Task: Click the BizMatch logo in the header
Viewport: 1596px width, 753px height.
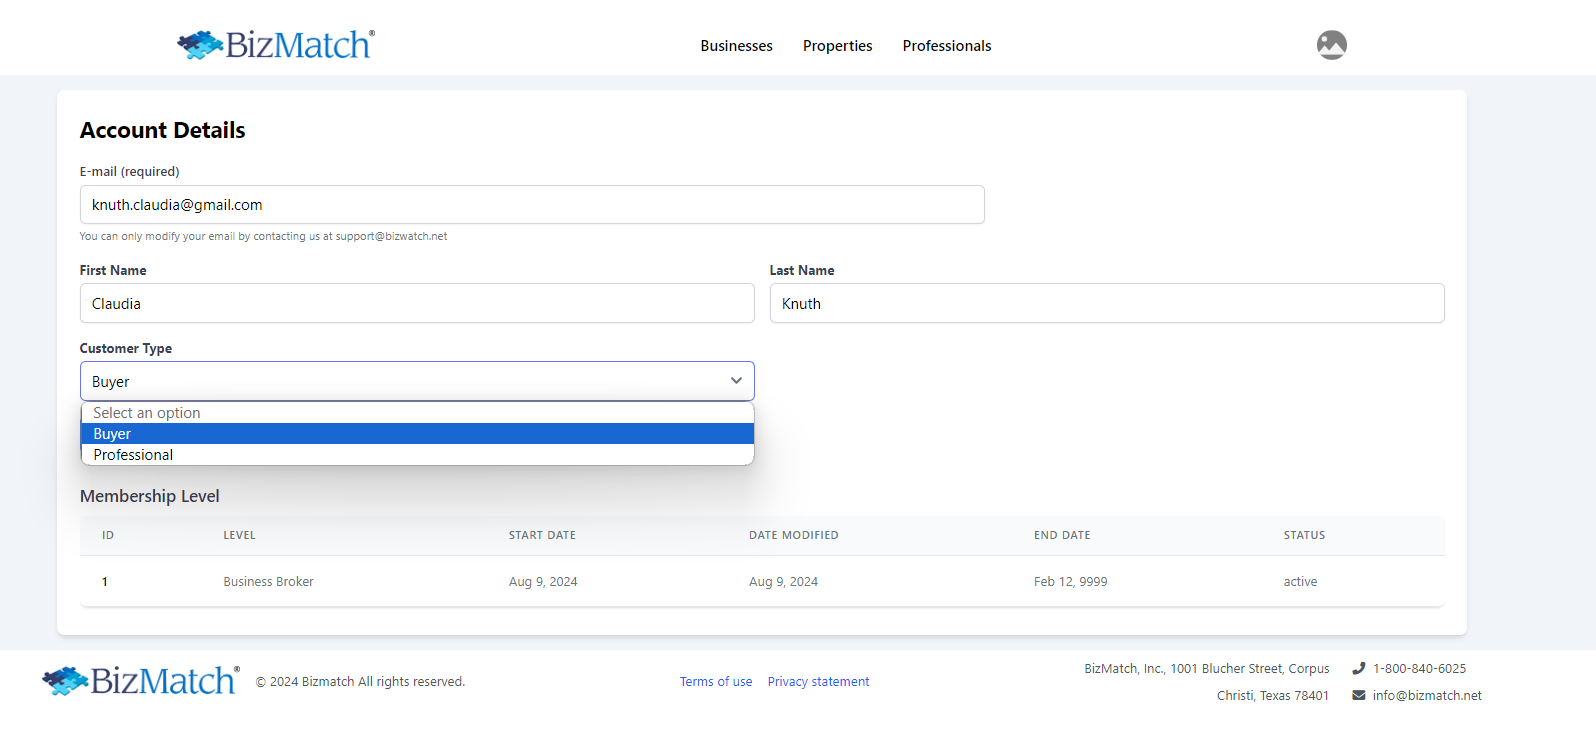Action: pos(275,45)
